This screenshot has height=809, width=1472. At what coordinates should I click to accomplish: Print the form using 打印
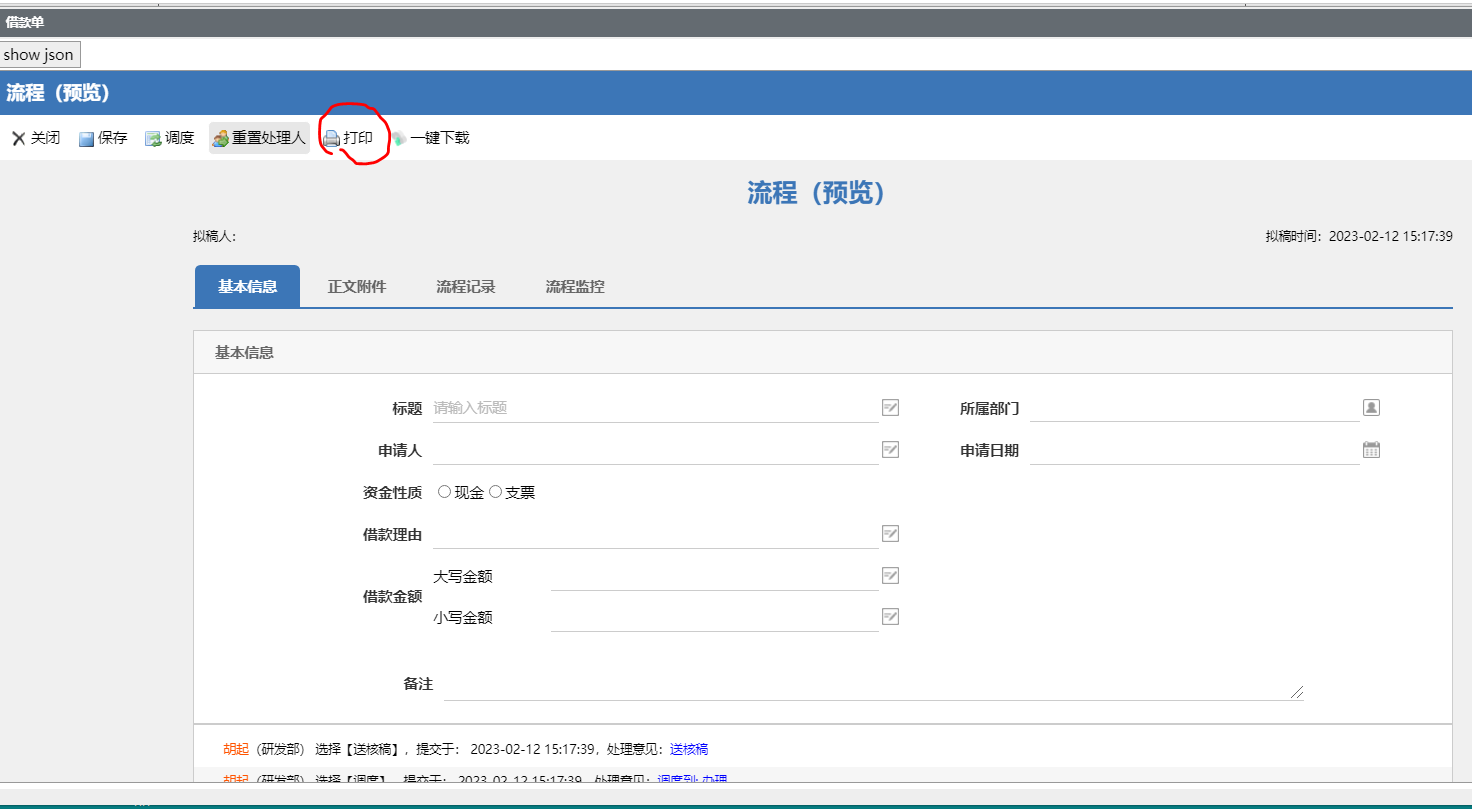[348, 138]
